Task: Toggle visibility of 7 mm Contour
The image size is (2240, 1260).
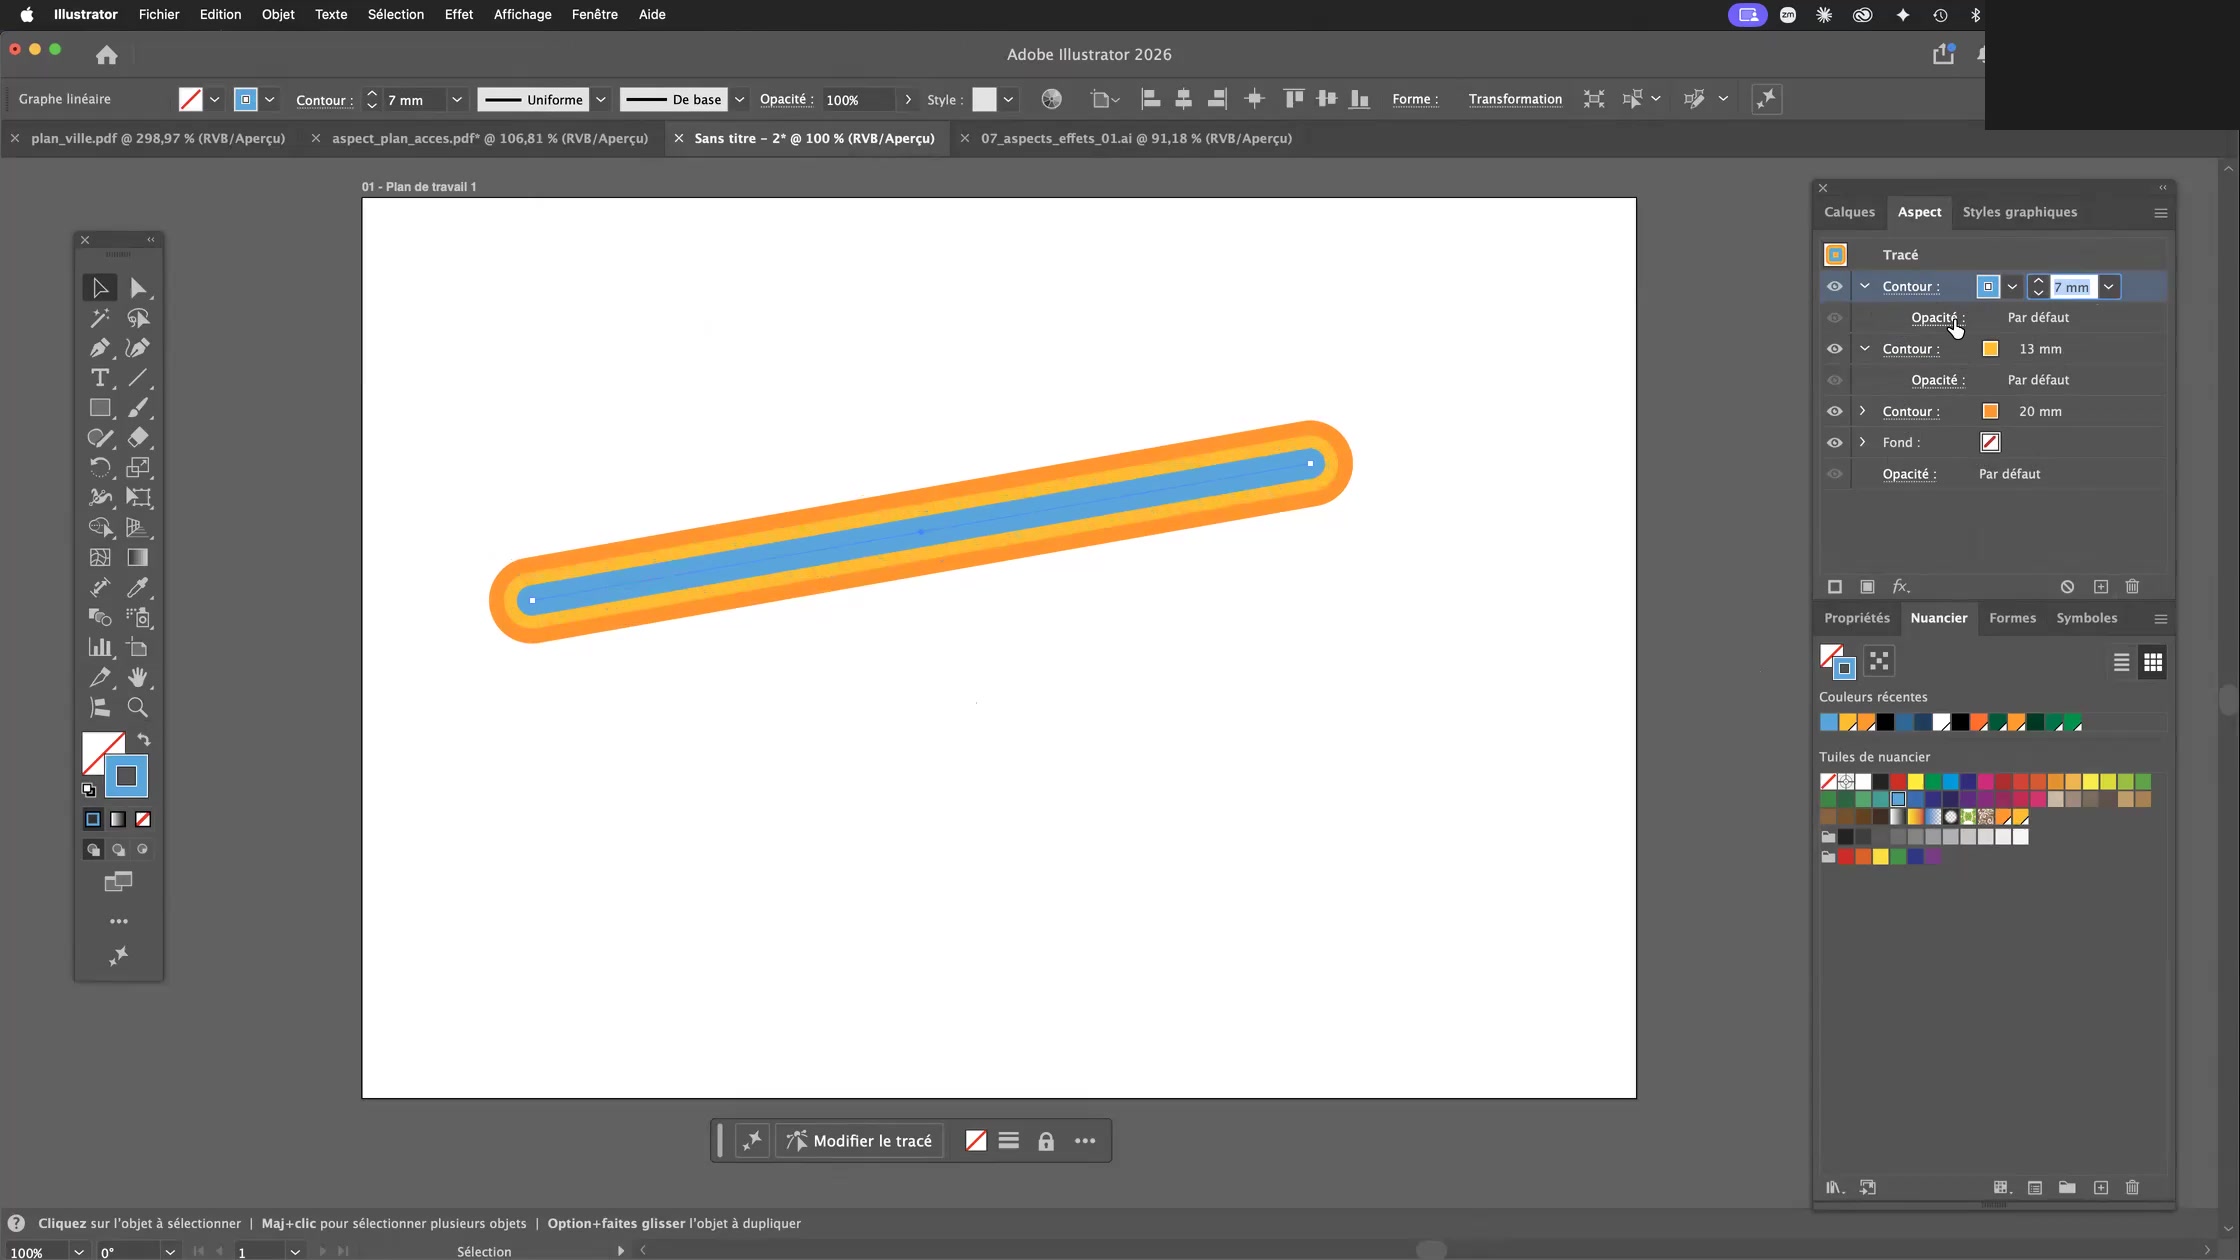Action: coord(1834,287)
